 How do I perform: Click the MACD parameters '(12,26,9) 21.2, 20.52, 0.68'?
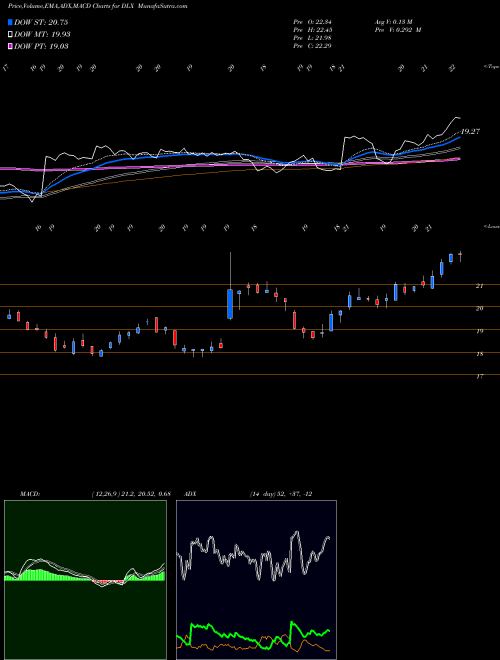point(131,494)
